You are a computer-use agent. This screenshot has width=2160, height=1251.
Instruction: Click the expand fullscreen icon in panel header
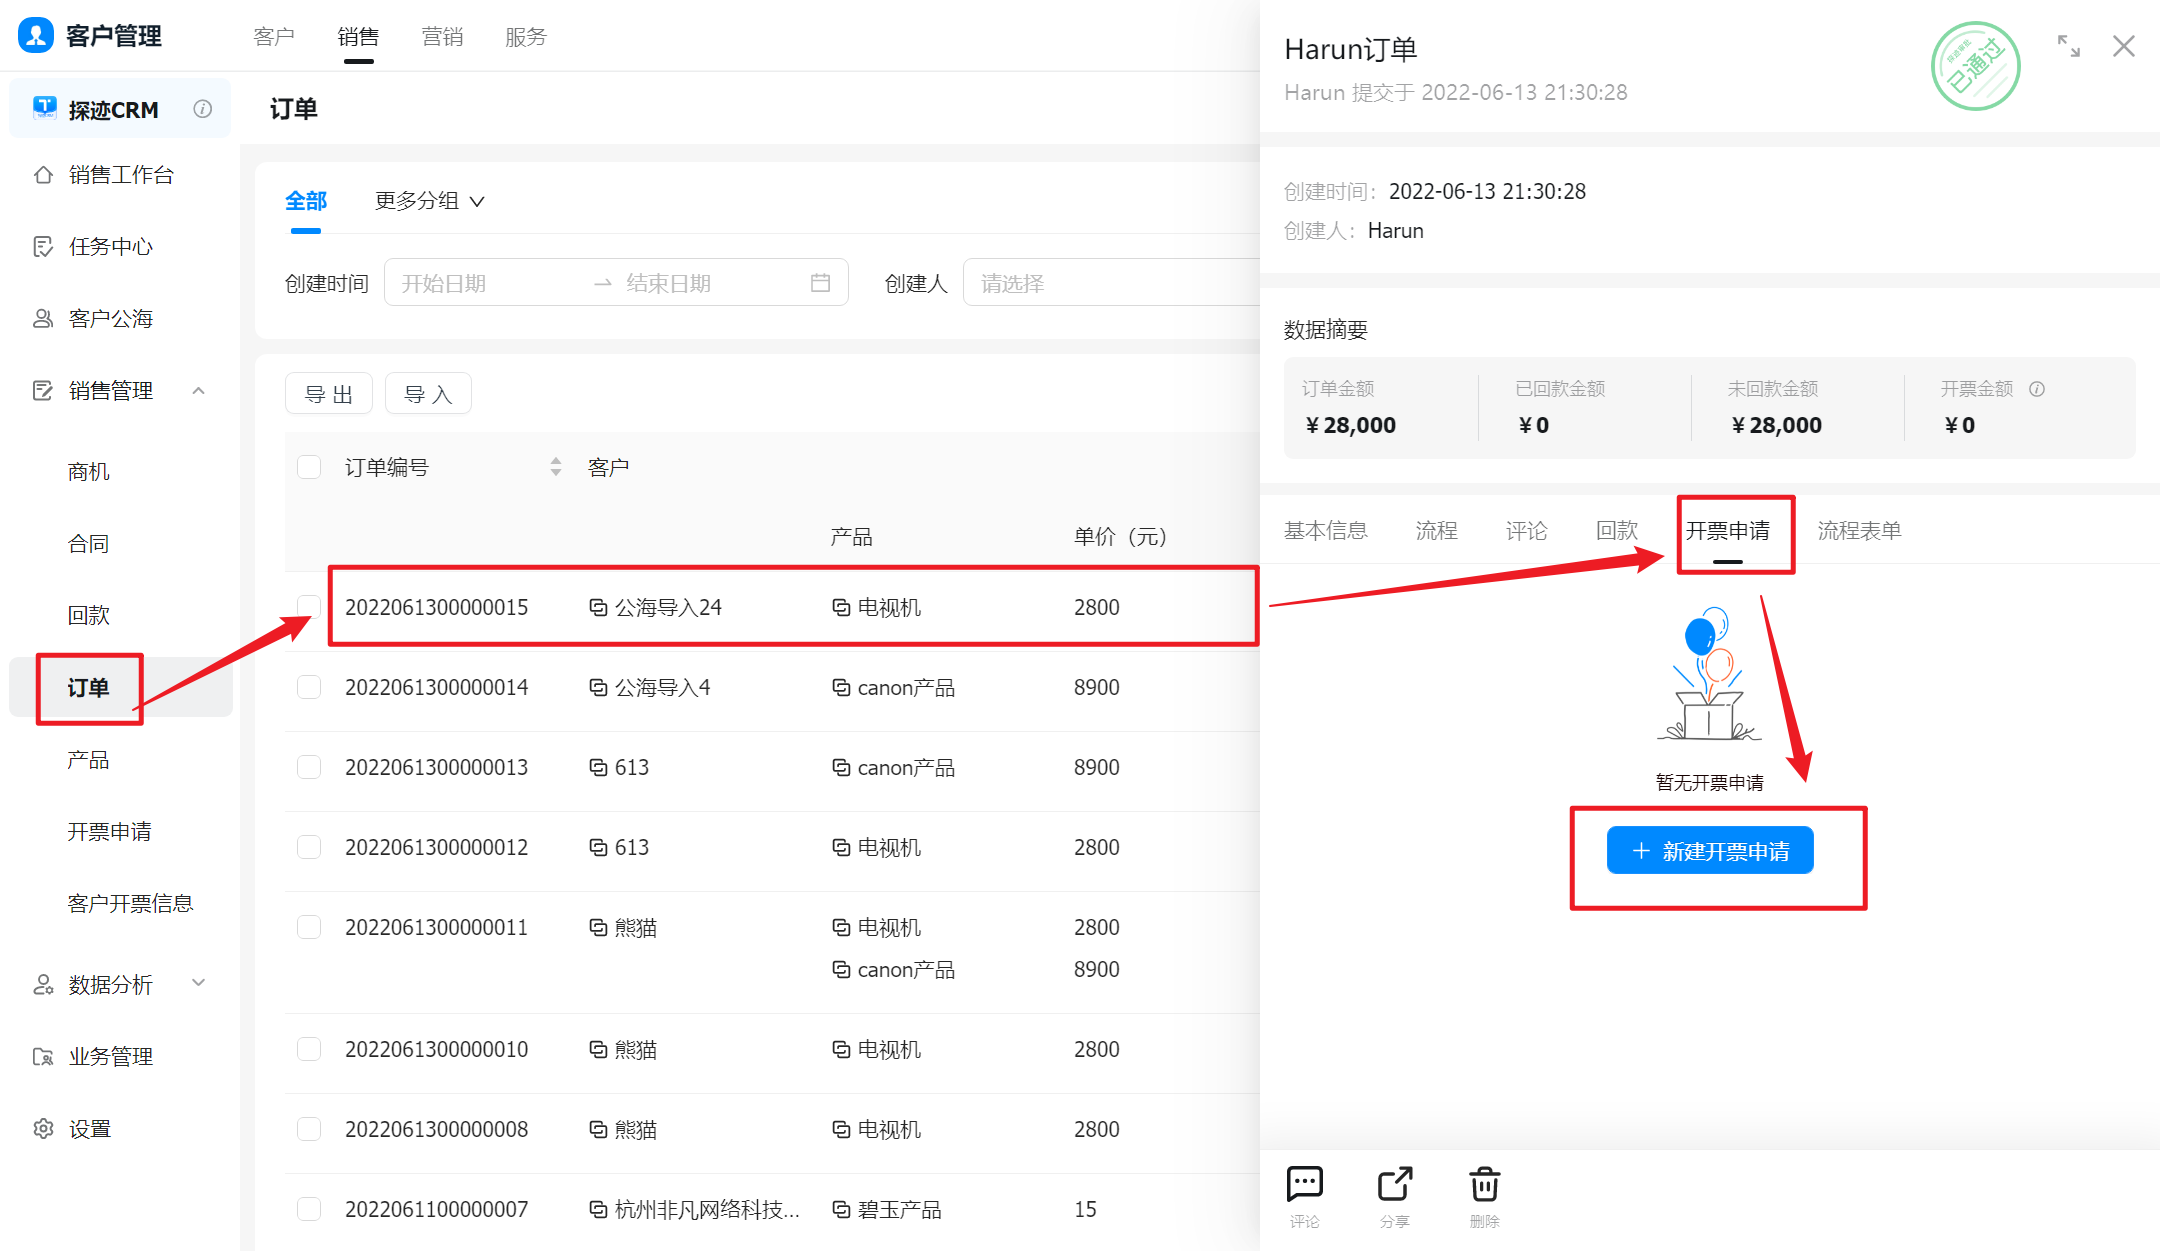tap(2068, 46)
